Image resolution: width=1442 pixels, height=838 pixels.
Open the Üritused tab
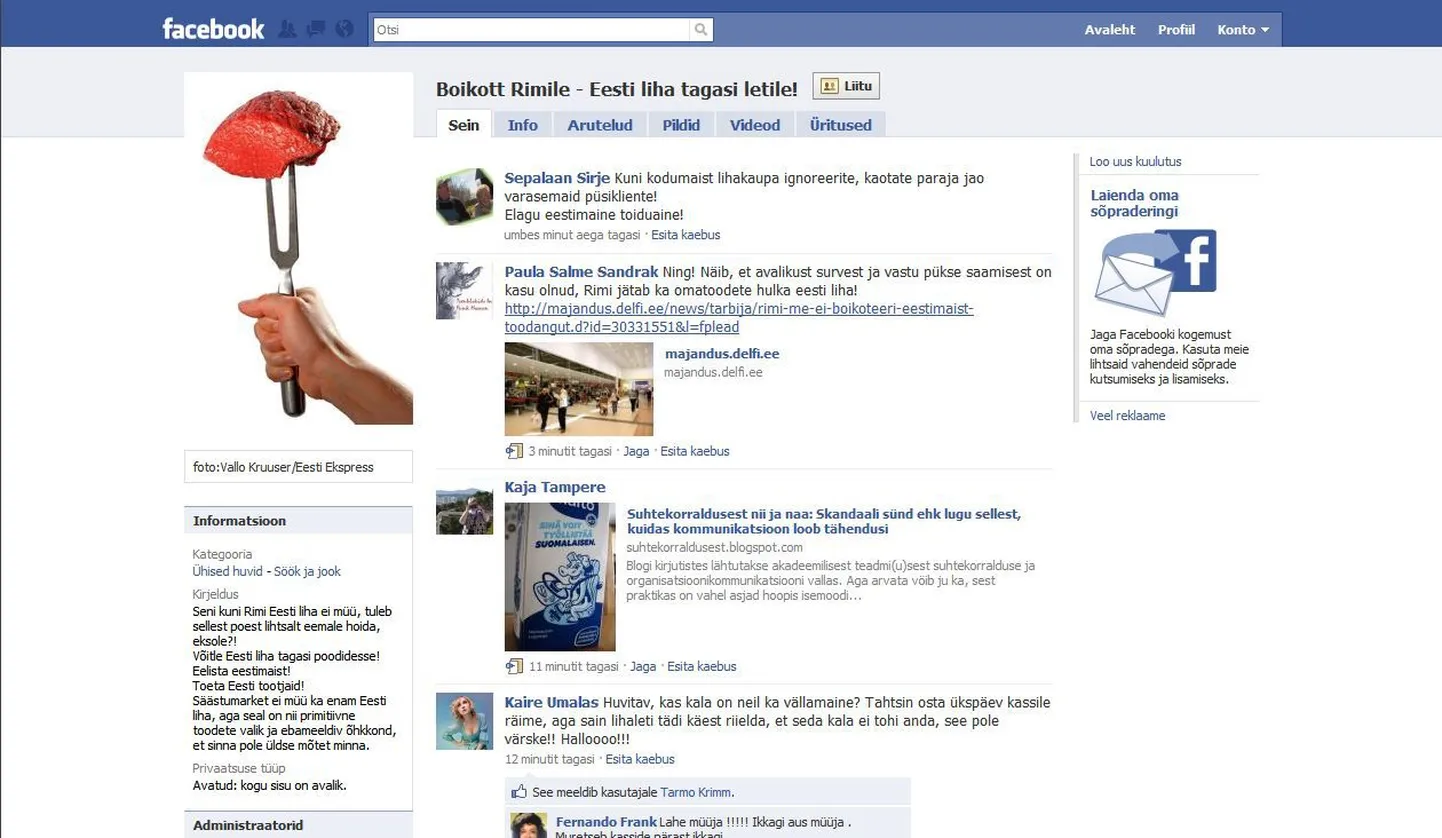[841, 125]
